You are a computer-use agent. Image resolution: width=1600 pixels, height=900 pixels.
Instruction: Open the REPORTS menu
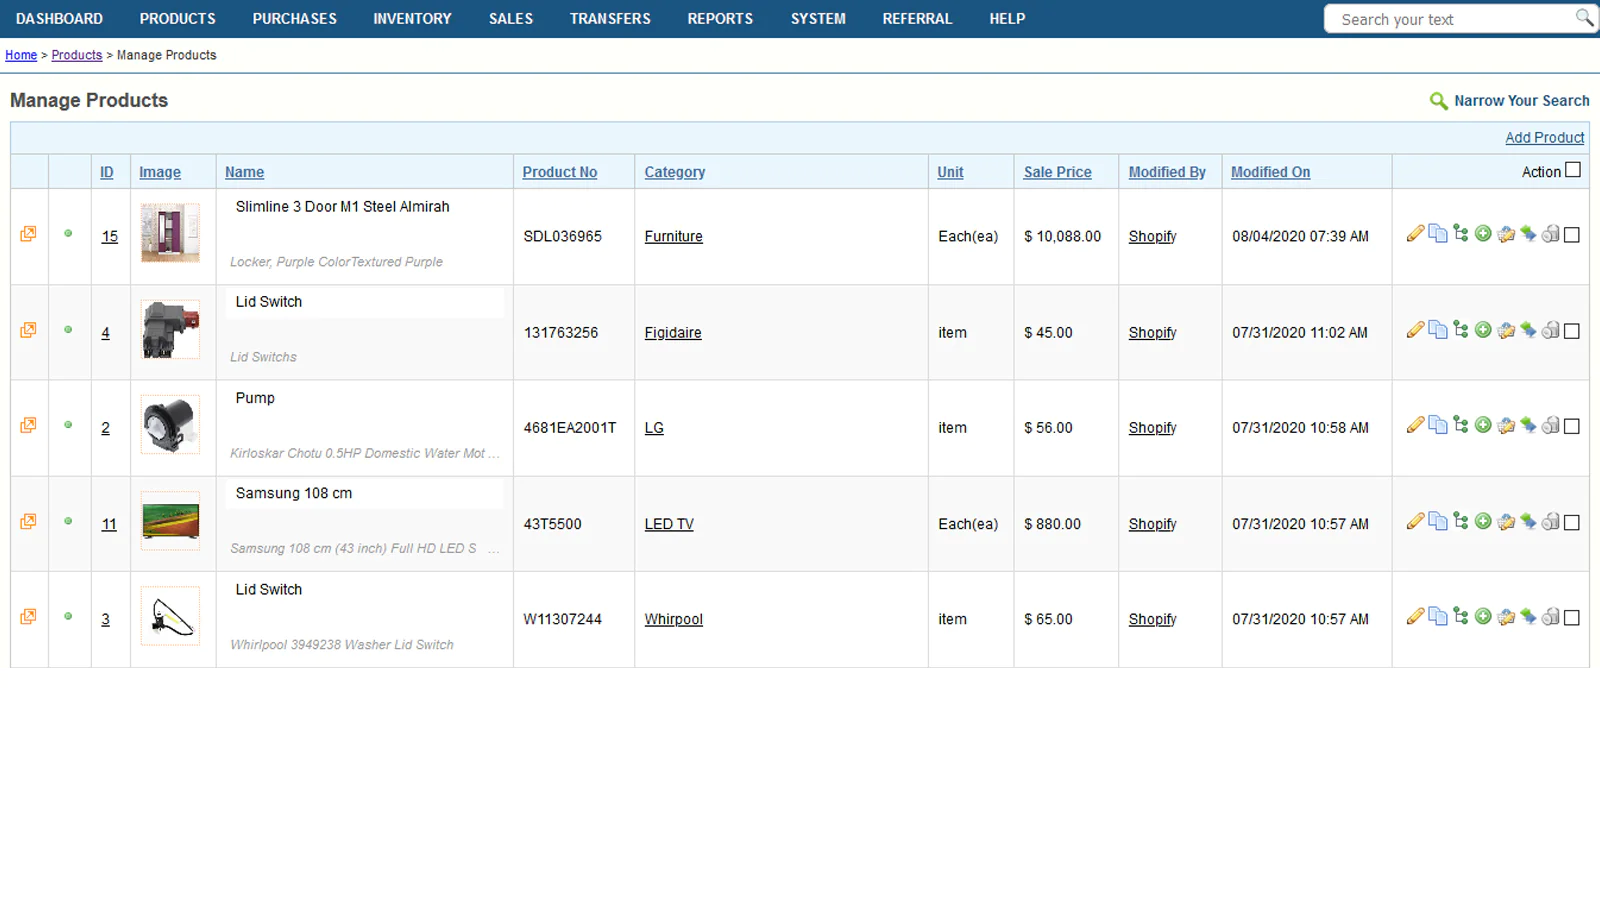click(x=720, y=18)
